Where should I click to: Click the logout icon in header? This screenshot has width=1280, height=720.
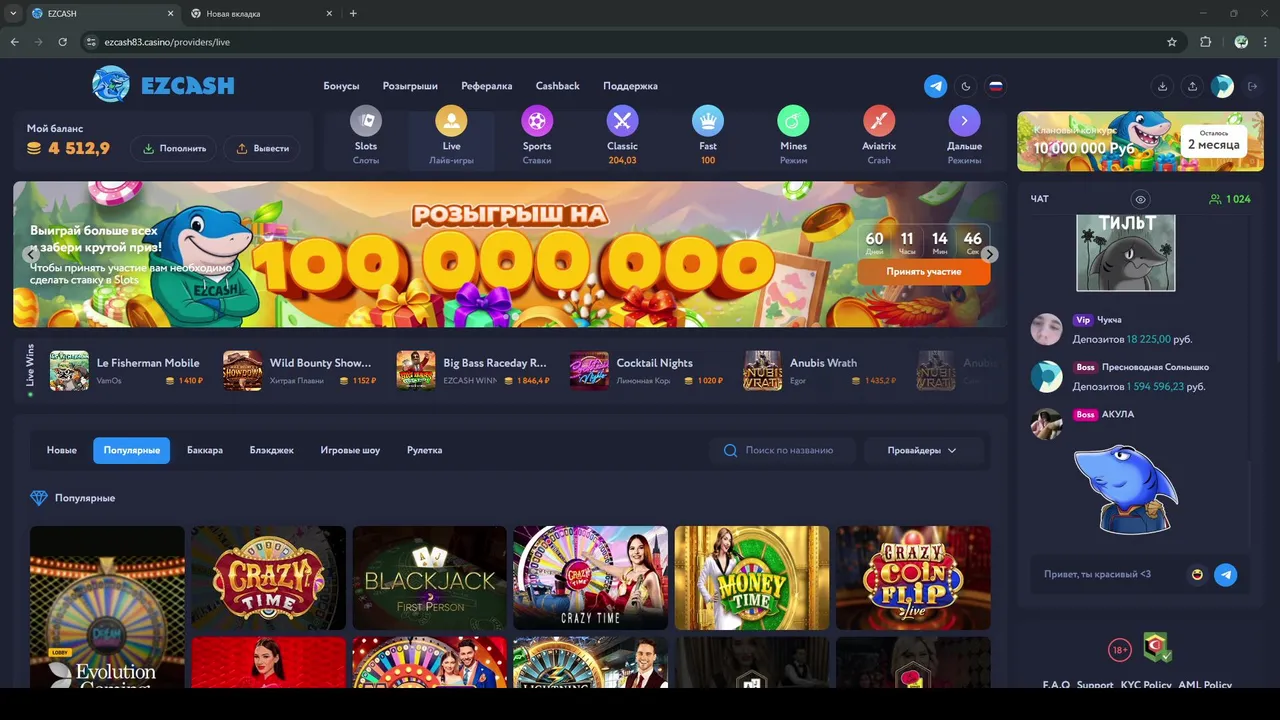(1253, 86)
